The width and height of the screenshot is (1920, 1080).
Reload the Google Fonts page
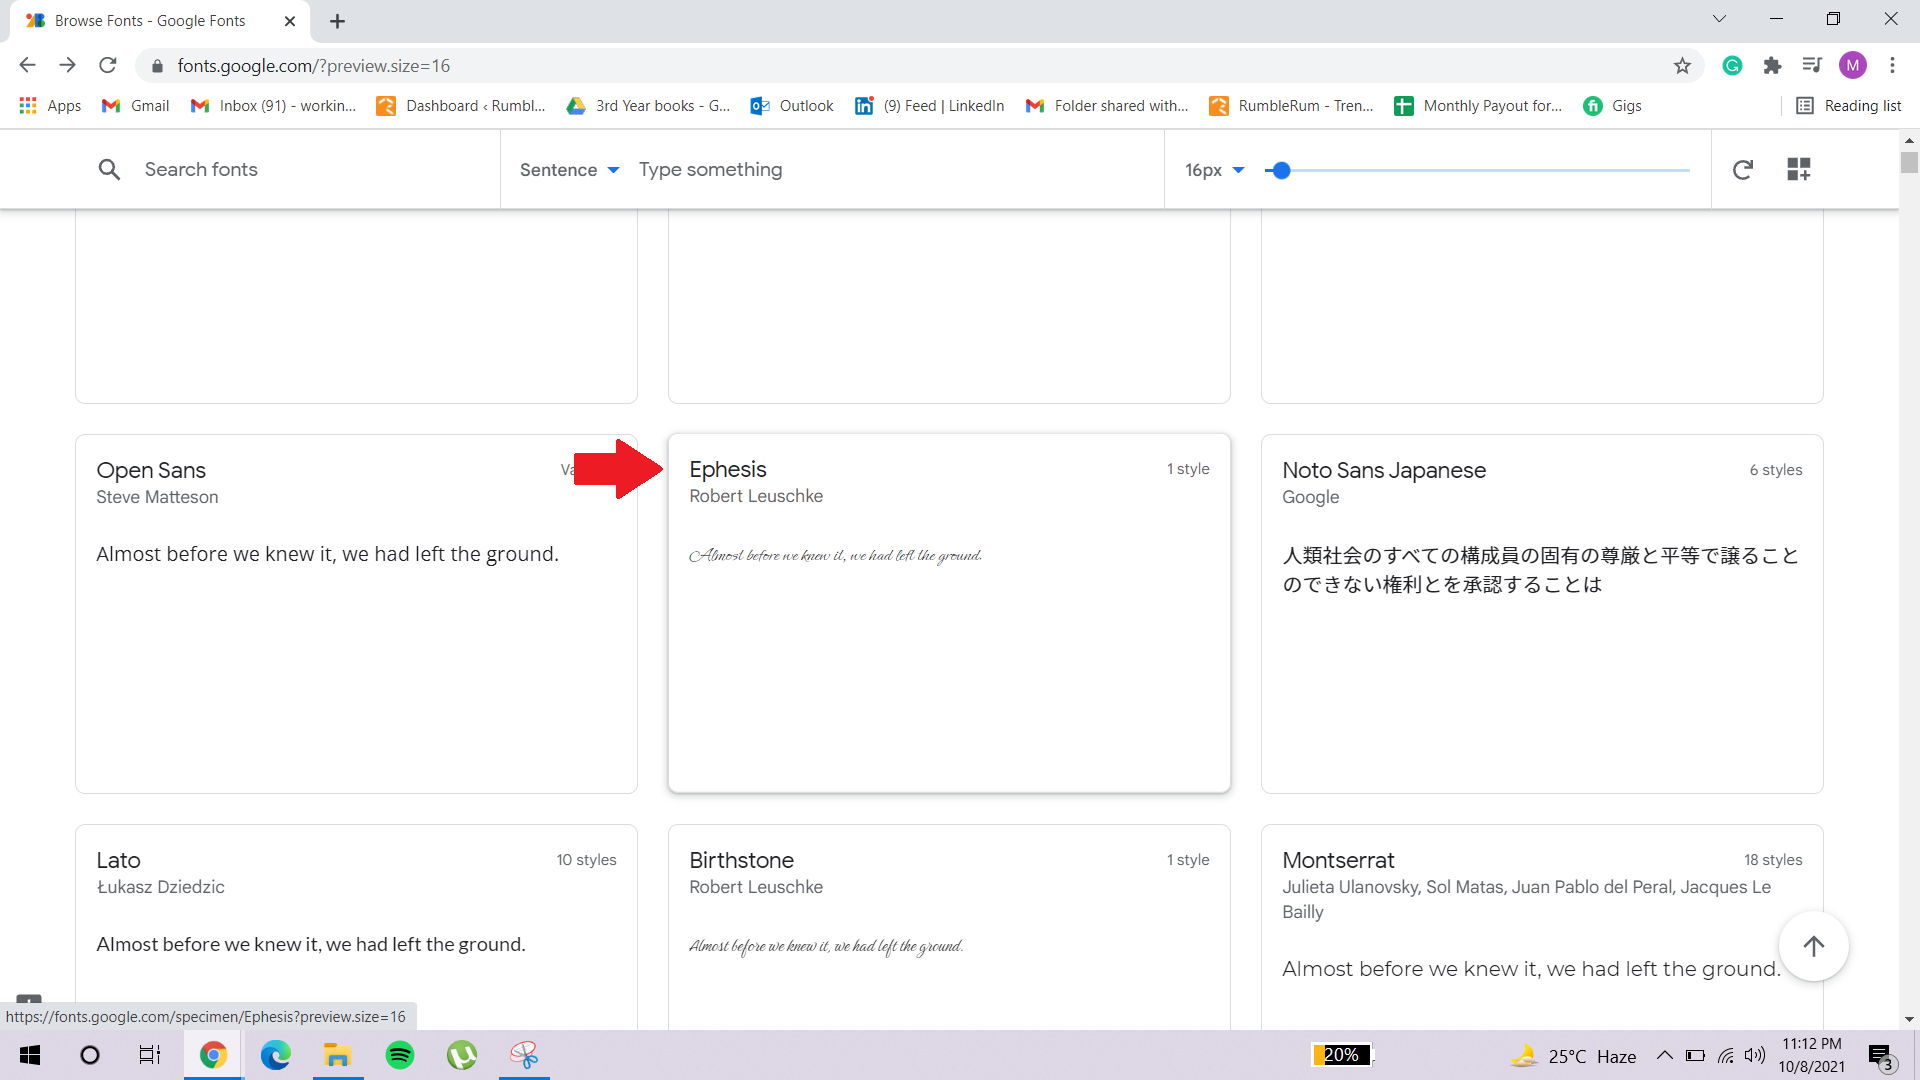click(108, 66)
